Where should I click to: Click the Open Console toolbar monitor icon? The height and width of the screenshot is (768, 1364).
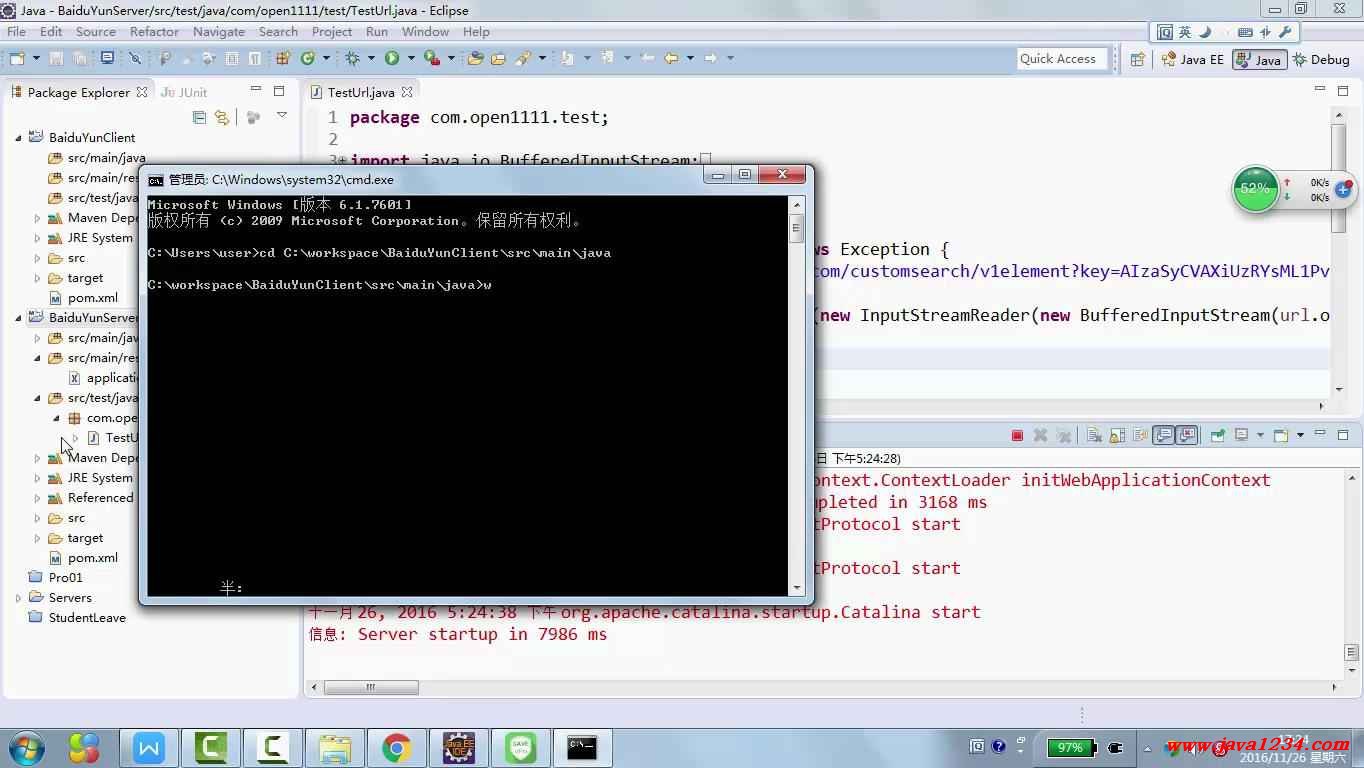107,58
